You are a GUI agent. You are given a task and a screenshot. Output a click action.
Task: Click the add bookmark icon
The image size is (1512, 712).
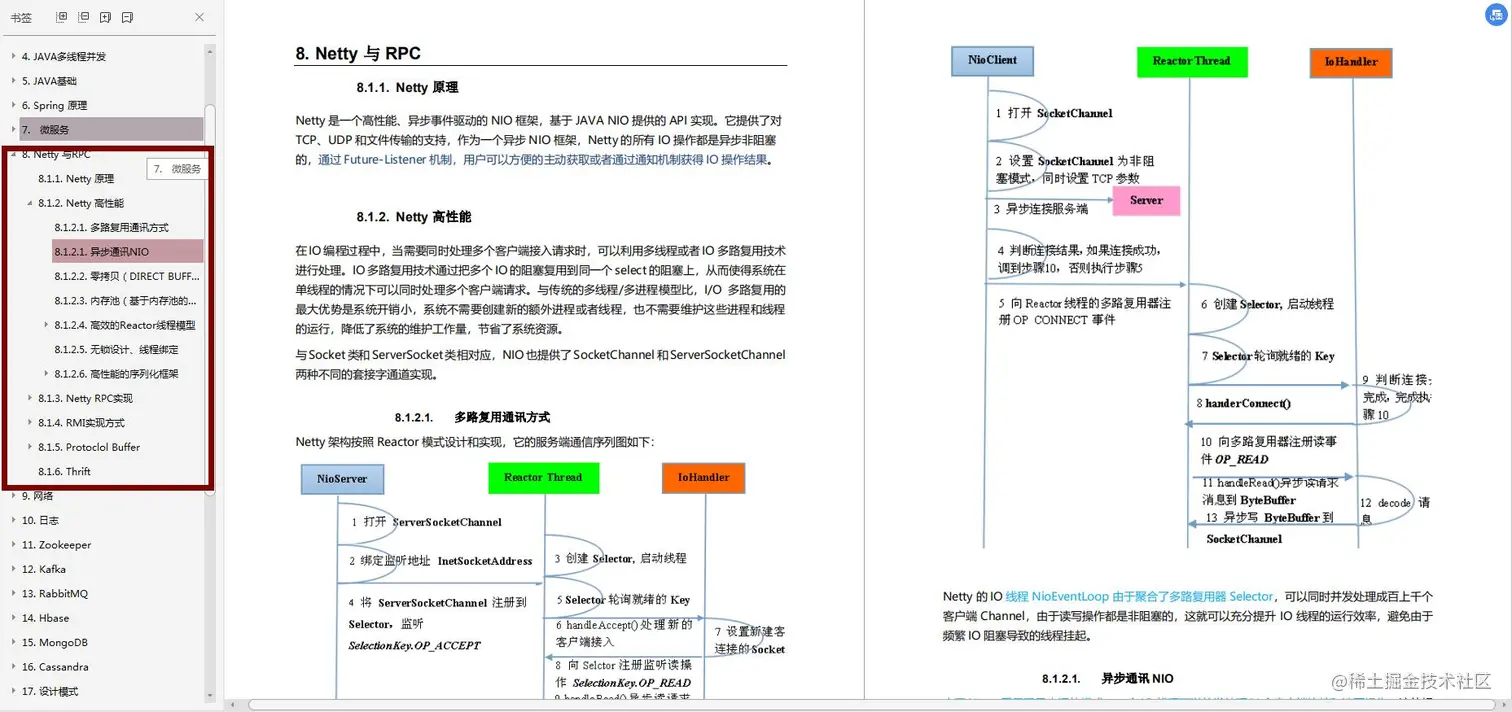(x=105, y=17)
